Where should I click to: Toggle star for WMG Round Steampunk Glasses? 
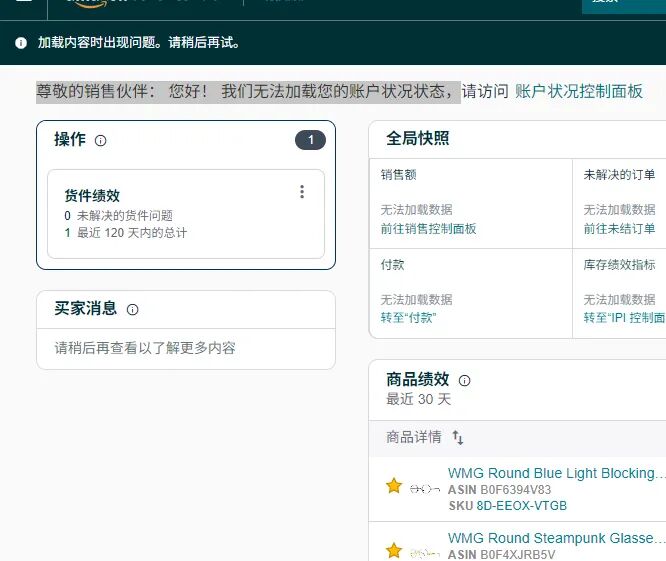click(x=394, y=550)
